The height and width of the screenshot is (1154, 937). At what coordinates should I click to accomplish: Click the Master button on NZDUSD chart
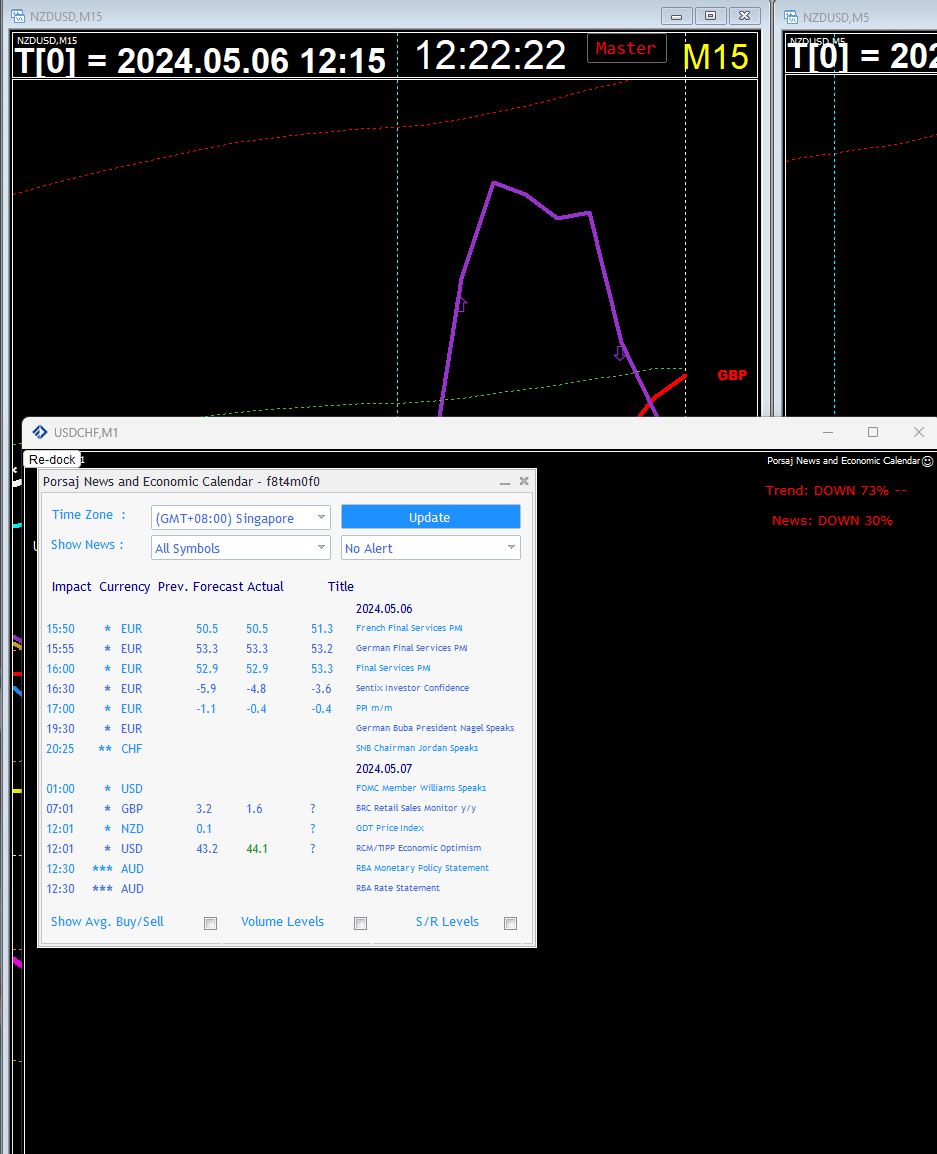tap(626, 49)
